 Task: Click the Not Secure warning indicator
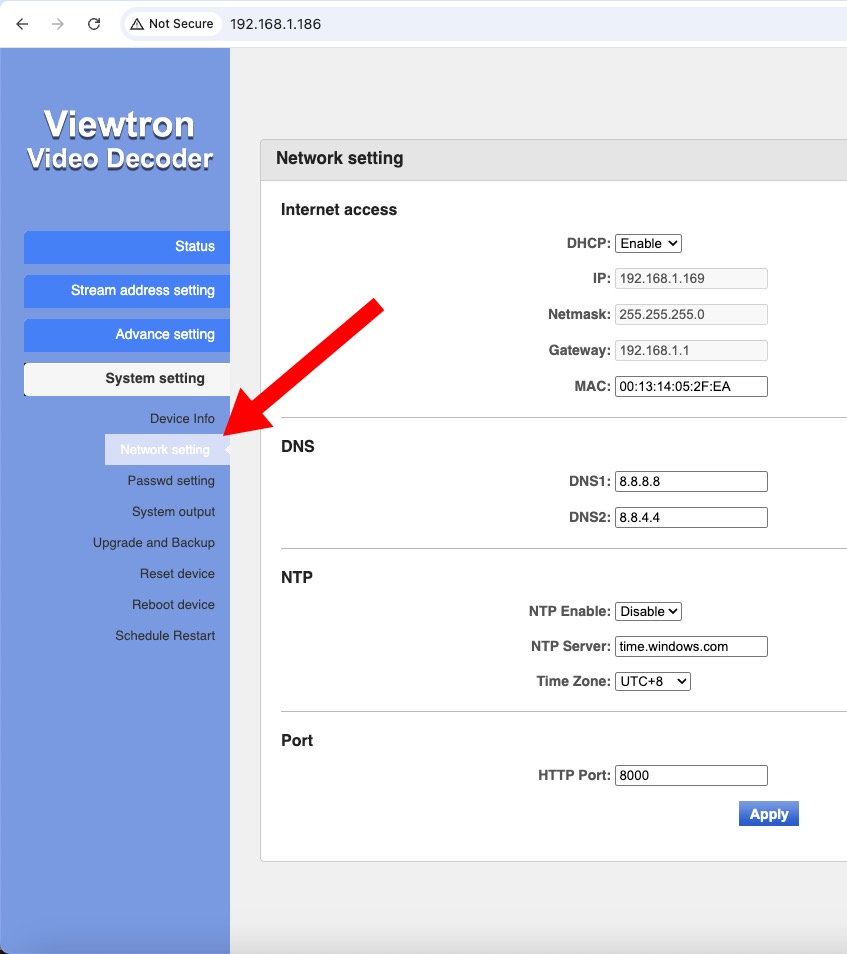(x=171, y=24)
